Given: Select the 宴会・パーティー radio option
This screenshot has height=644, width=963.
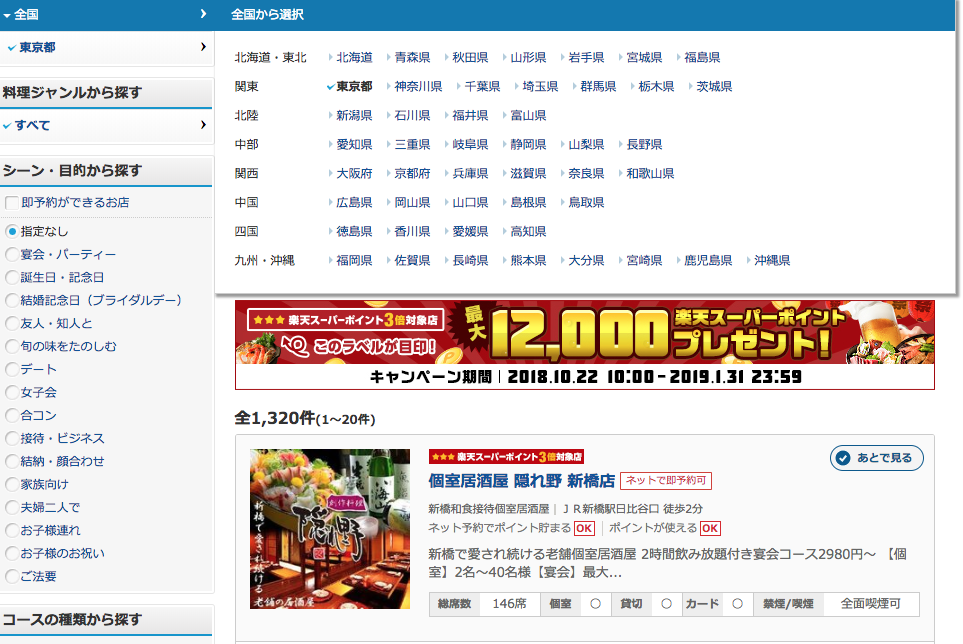Looking at the screenshot, I should click(12, 254).
